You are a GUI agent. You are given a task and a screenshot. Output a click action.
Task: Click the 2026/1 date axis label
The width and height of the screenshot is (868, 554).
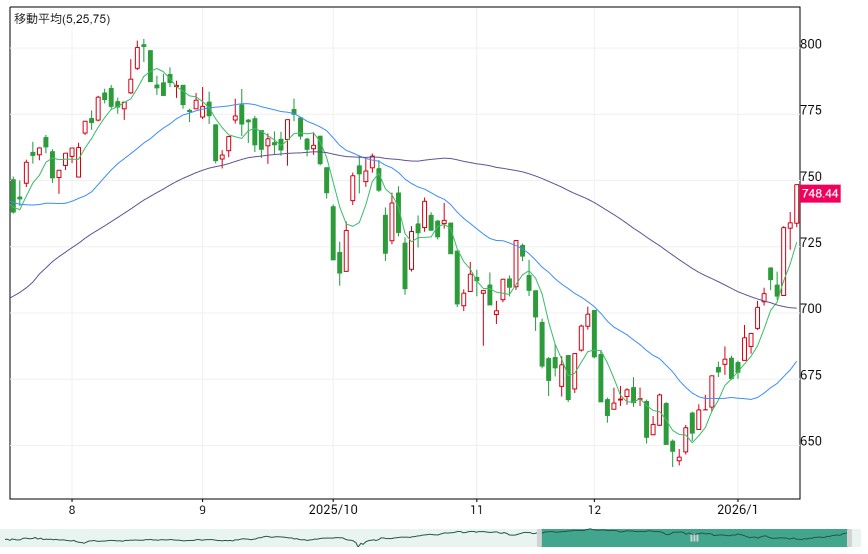coord(737,509)
